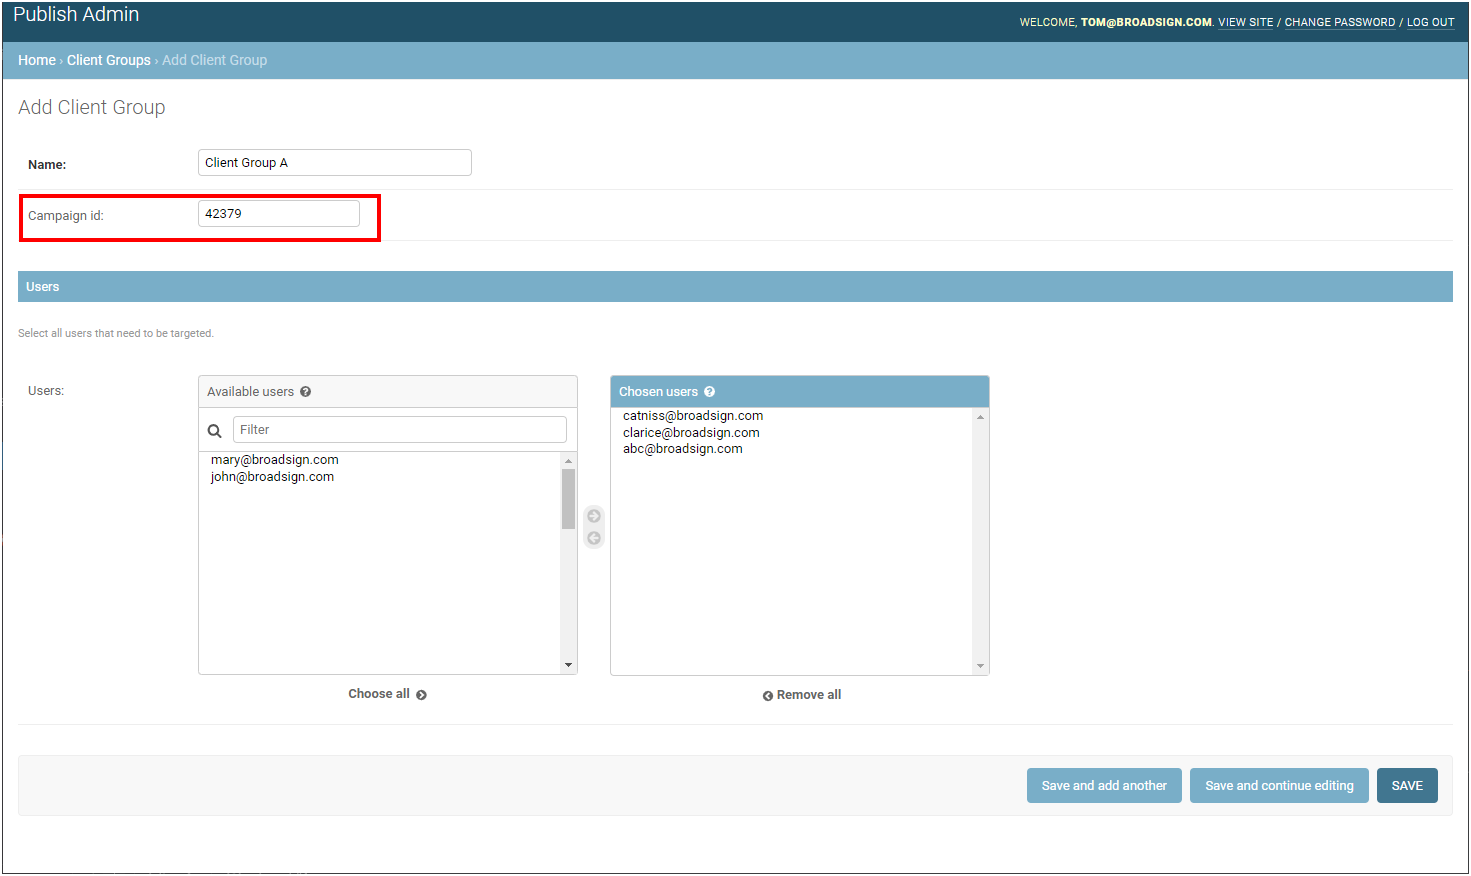The width and height of the screenshot is (1471, 876).
Task: Select john@broadsign.com in Available users
Action: pos(272,477)
